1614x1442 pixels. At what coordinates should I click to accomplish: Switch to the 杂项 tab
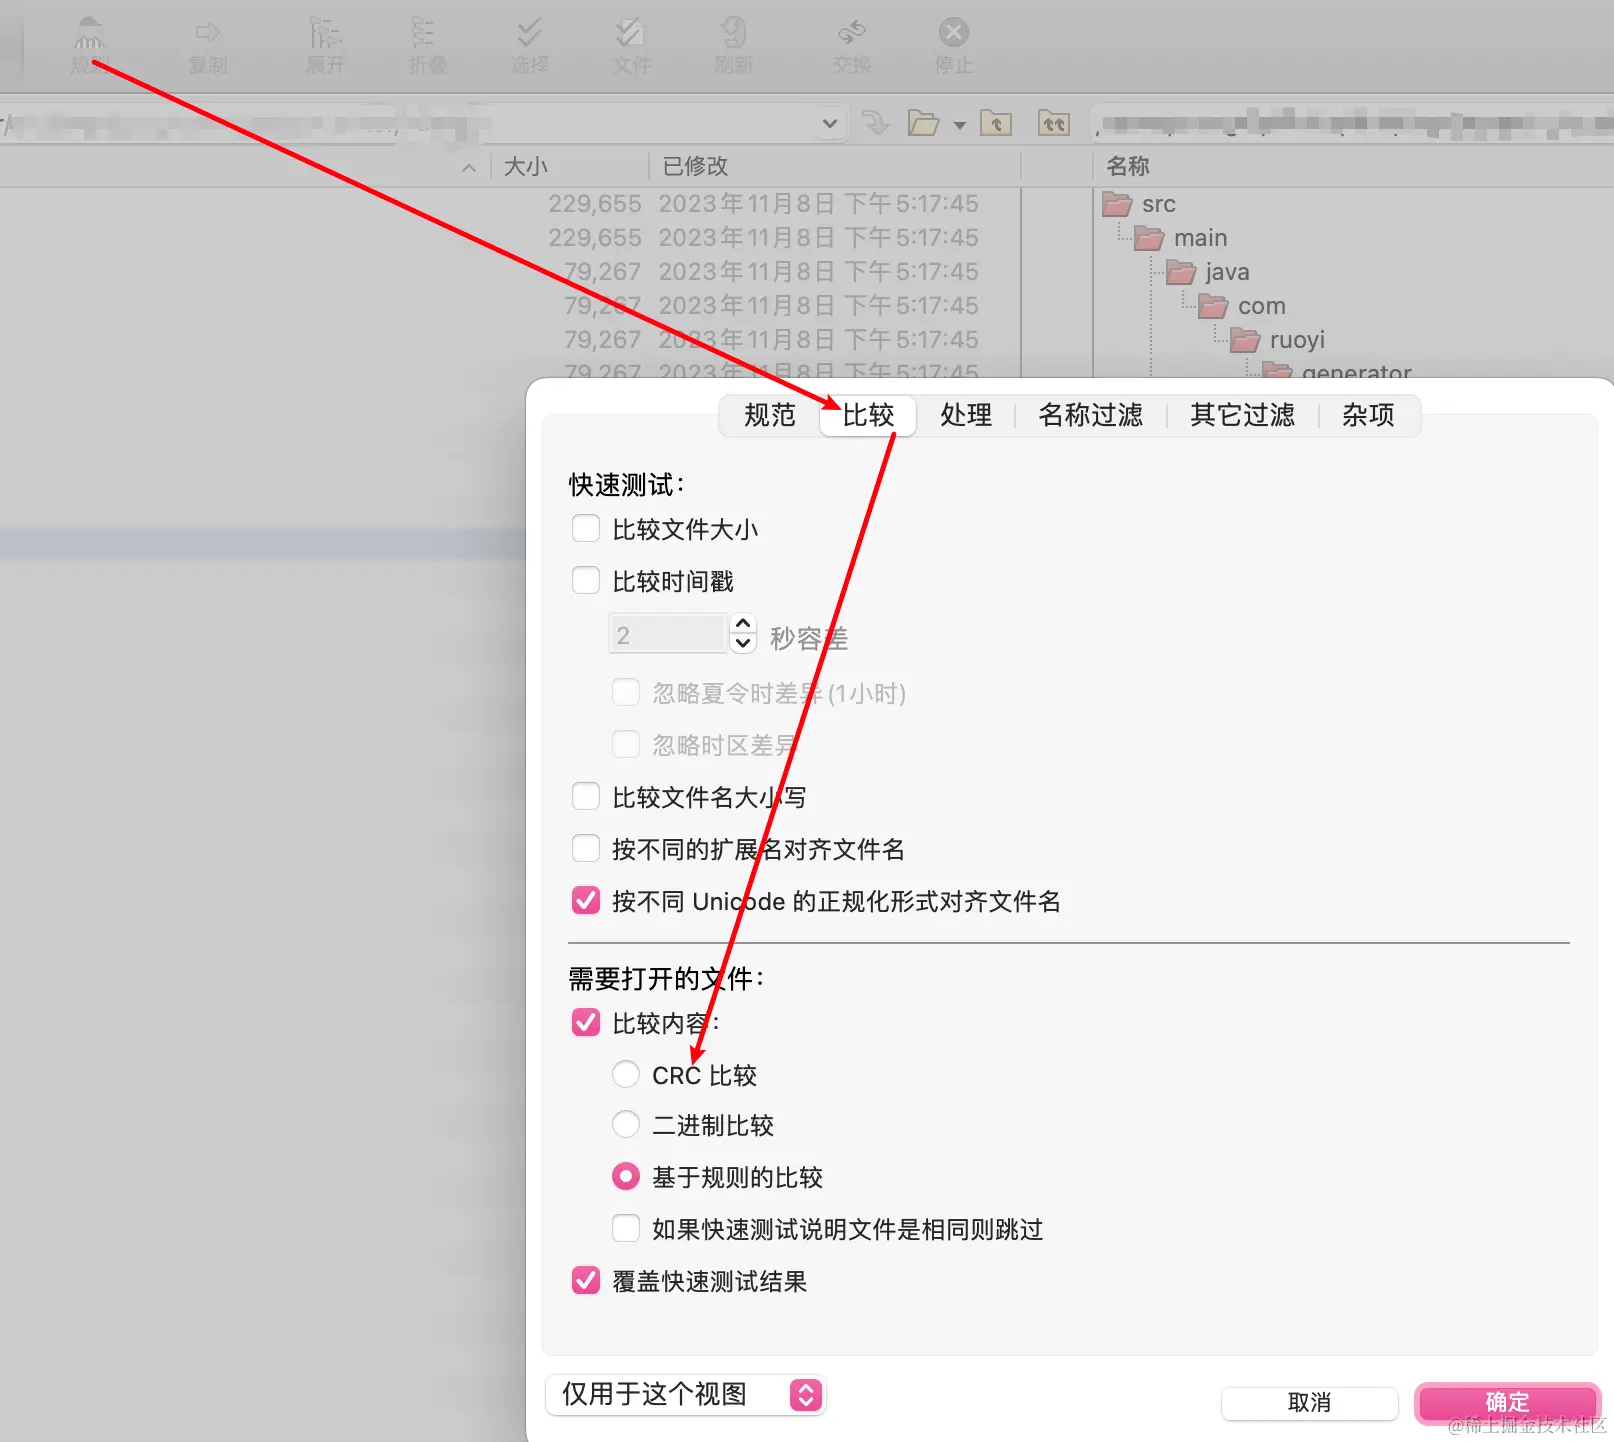click(x=1368, y=415)
